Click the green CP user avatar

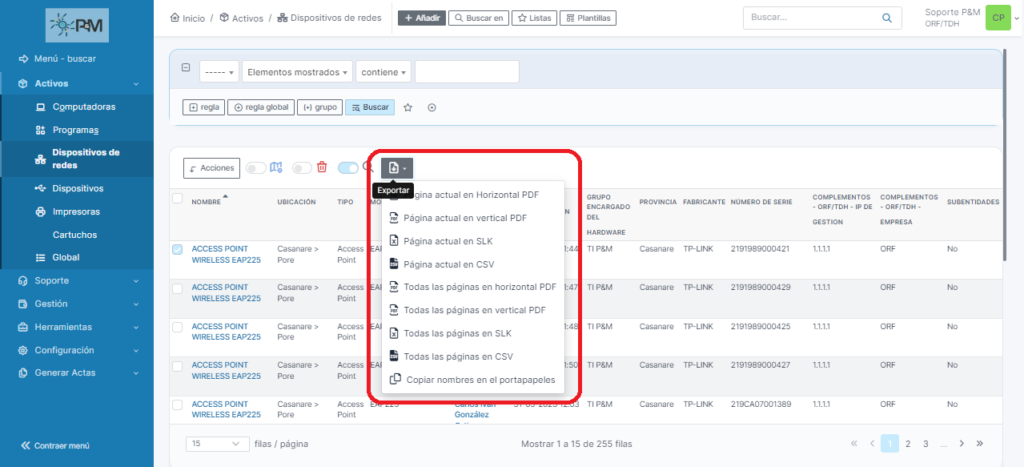coord(997,18)
